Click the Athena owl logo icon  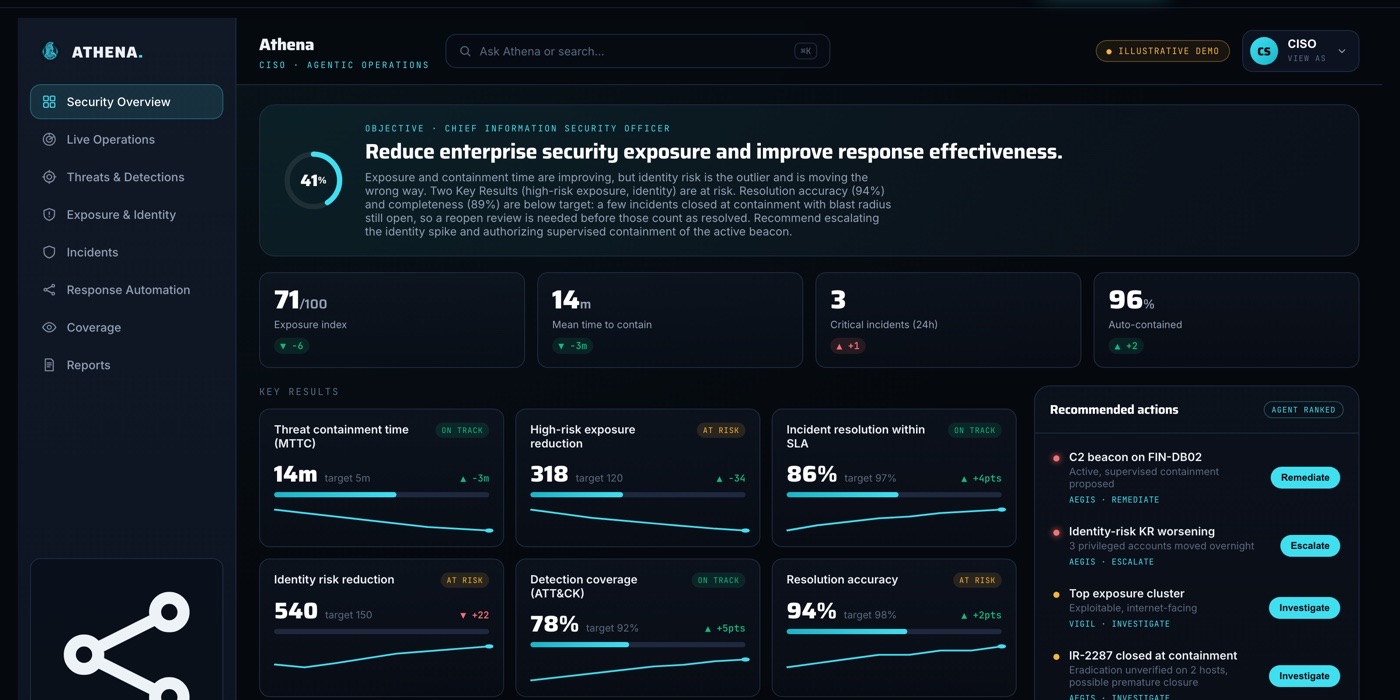50,51
